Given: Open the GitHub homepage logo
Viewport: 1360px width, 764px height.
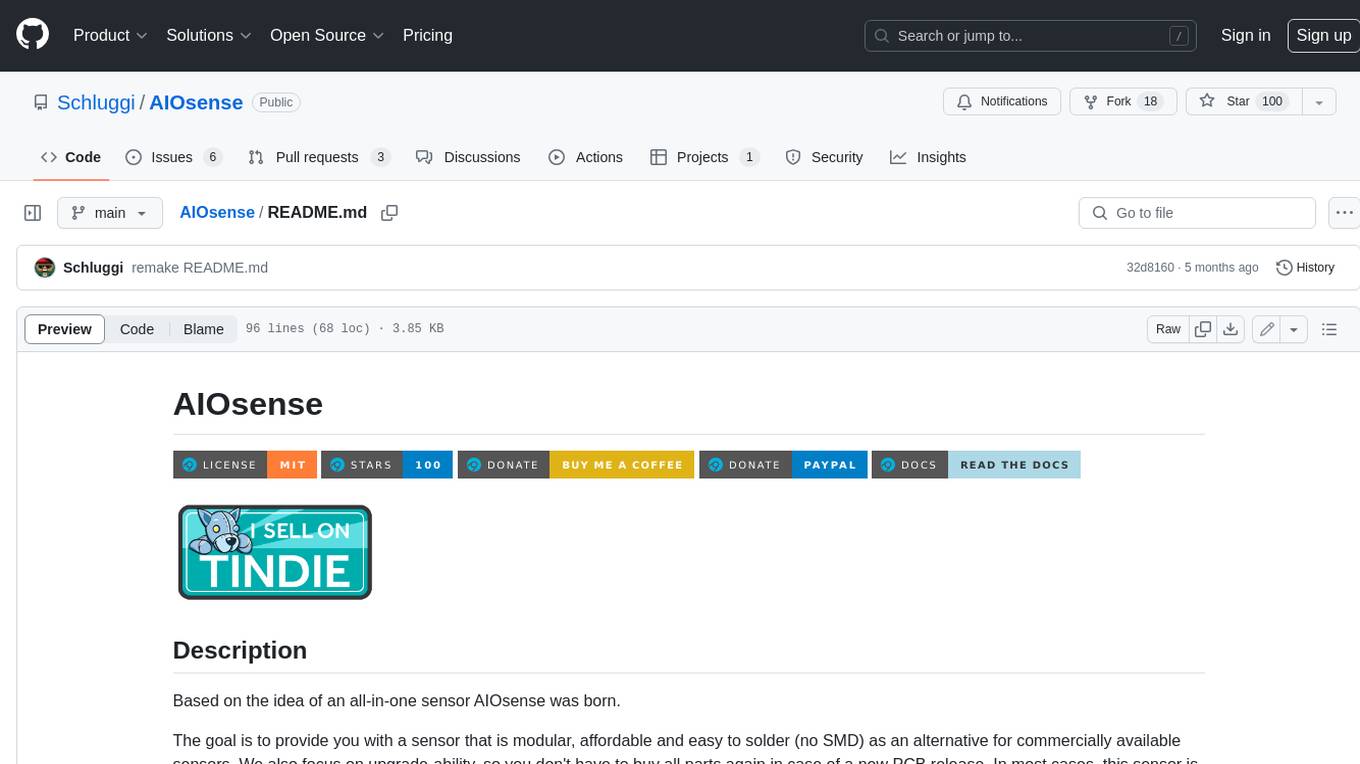Looking at the screenshot, I should [32, 35].
